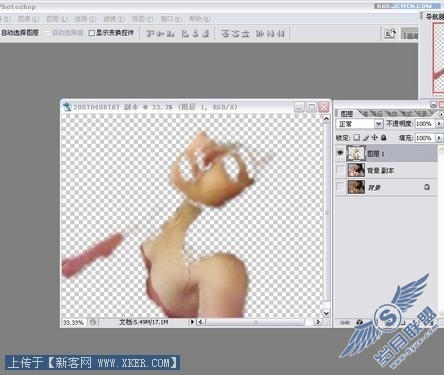Click the padlock icon on 背景 layer
Screen dimensions: 444x375
[x=427, y=187]
